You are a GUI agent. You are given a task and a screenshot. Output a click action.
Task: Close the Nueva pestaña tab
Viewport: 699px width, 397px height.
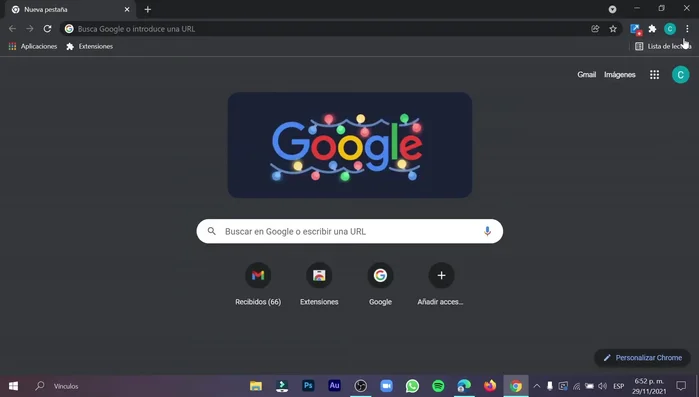pyautogui.click(x=127, y=9)
